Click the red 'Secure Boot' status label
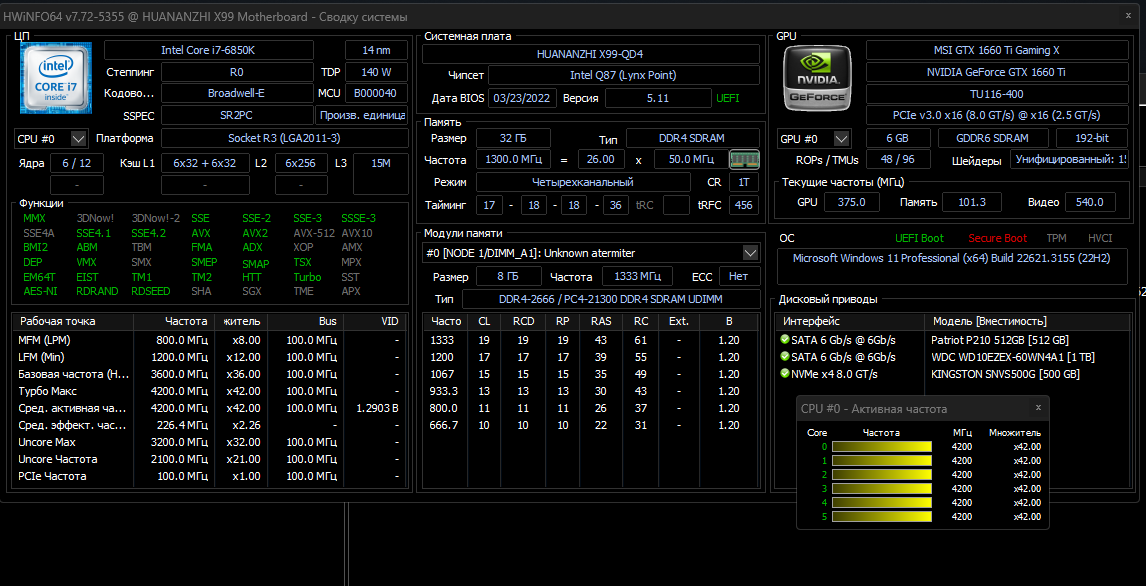Image resolution: width=1146 pixels, height=586 pixels. coord(998,238)
